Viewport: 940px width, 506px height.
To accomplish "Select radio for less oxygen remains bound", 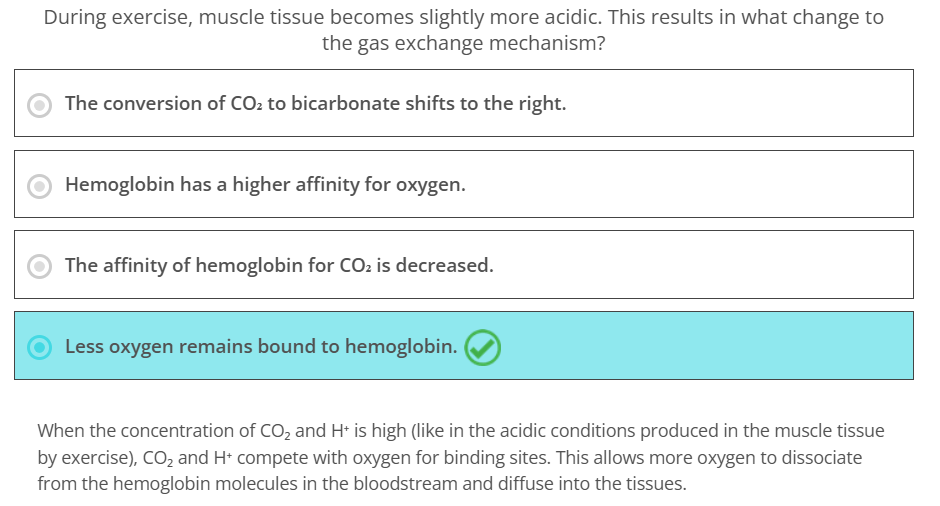I will 40,347.
